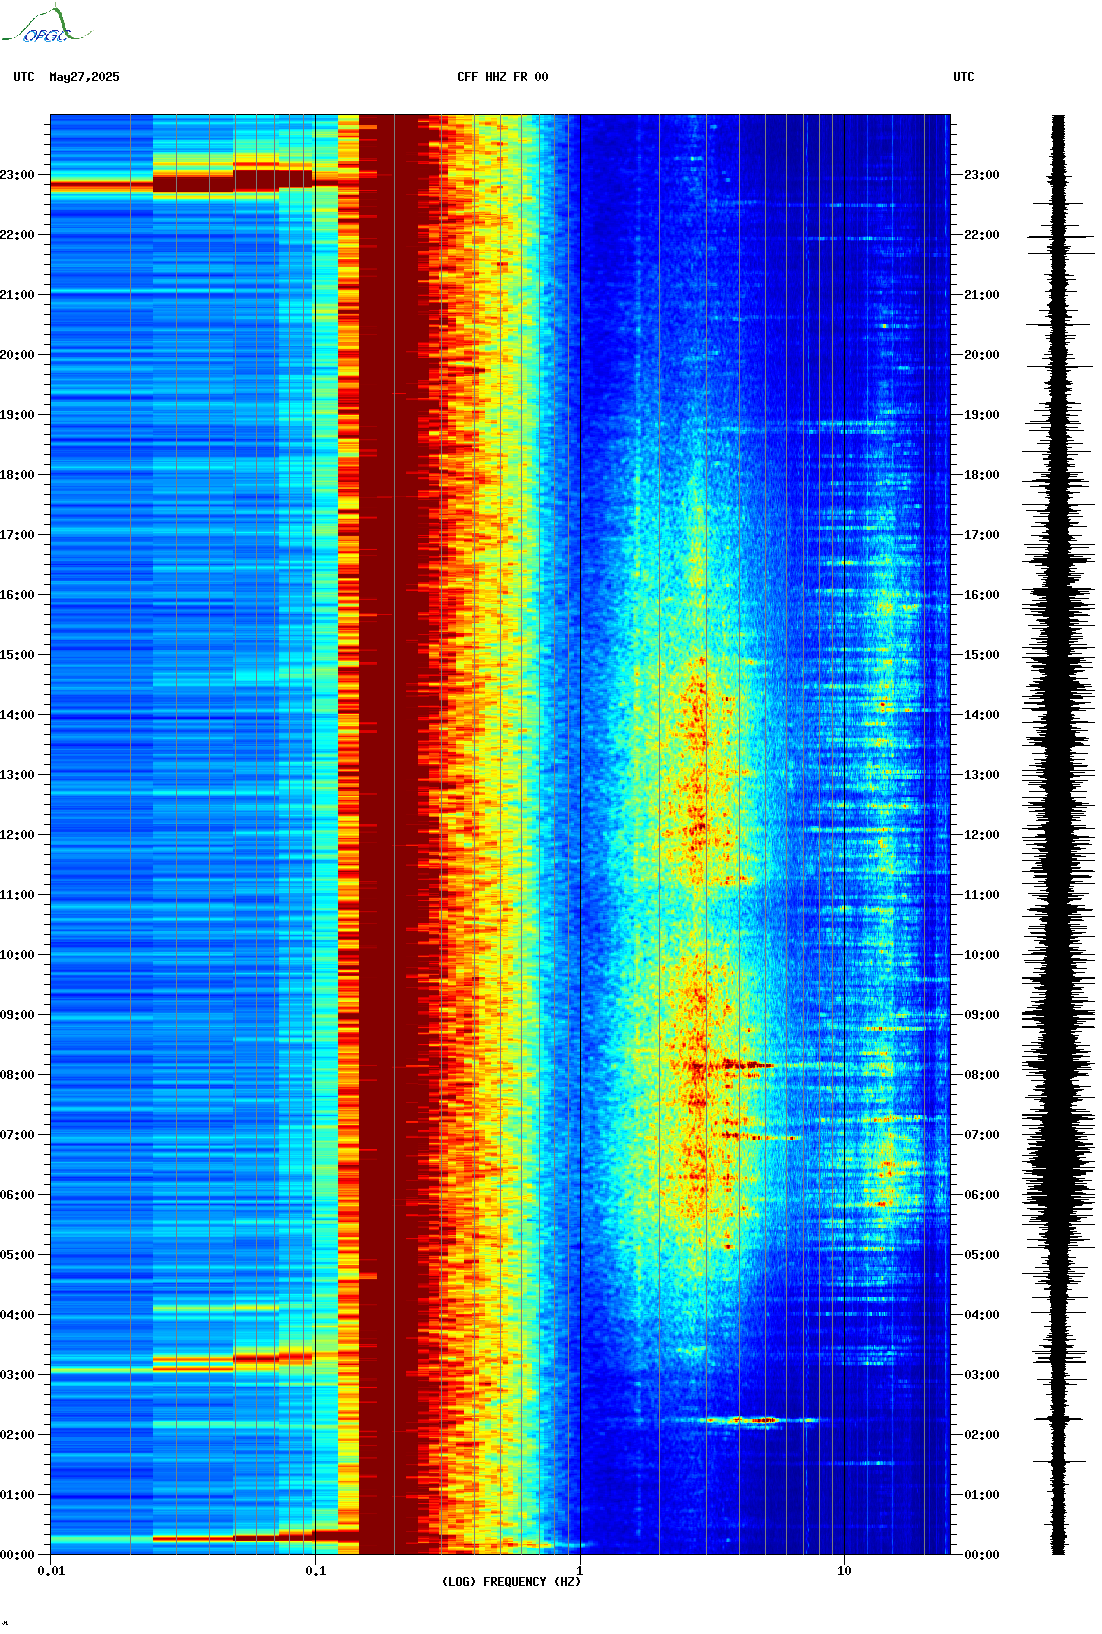Click the right-axis 03:00 time label
The image size is (1102, 1634).
(982, 1375)
